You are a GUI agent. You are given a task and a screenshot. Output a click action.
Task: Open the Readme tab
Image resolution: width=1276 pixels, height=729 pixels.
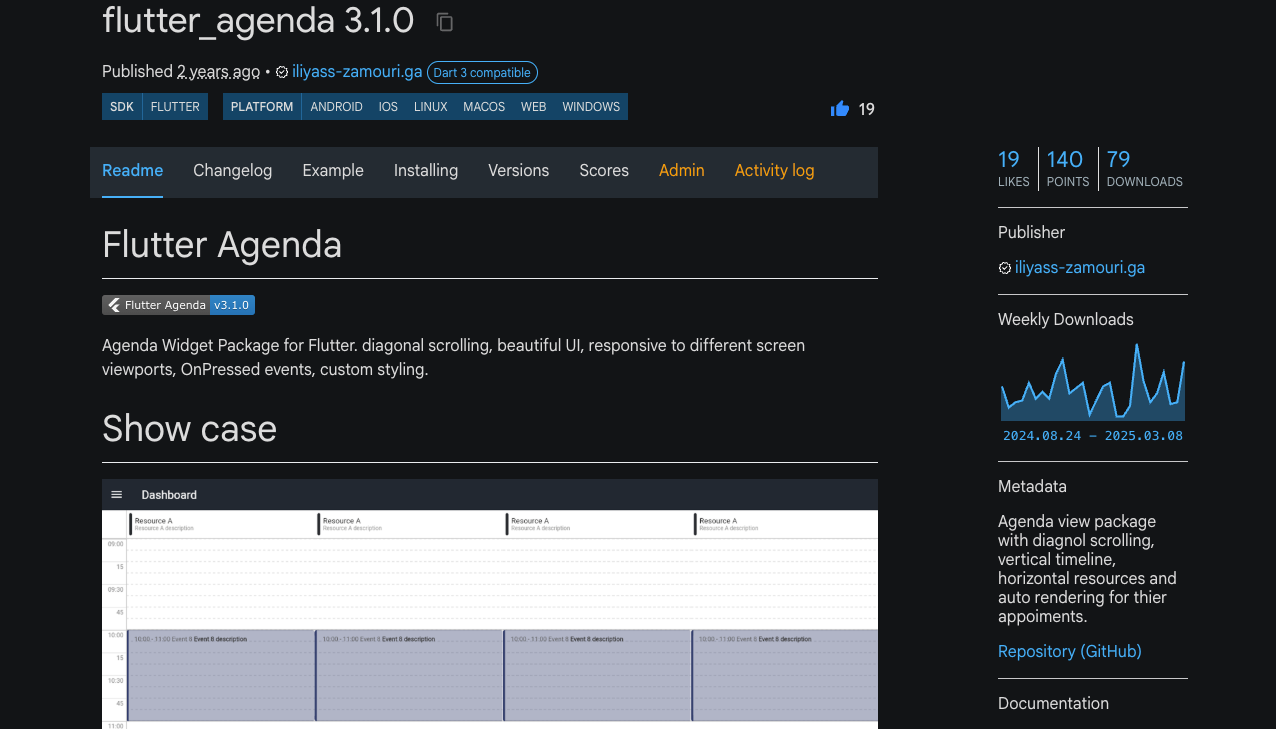pos(132,170)
